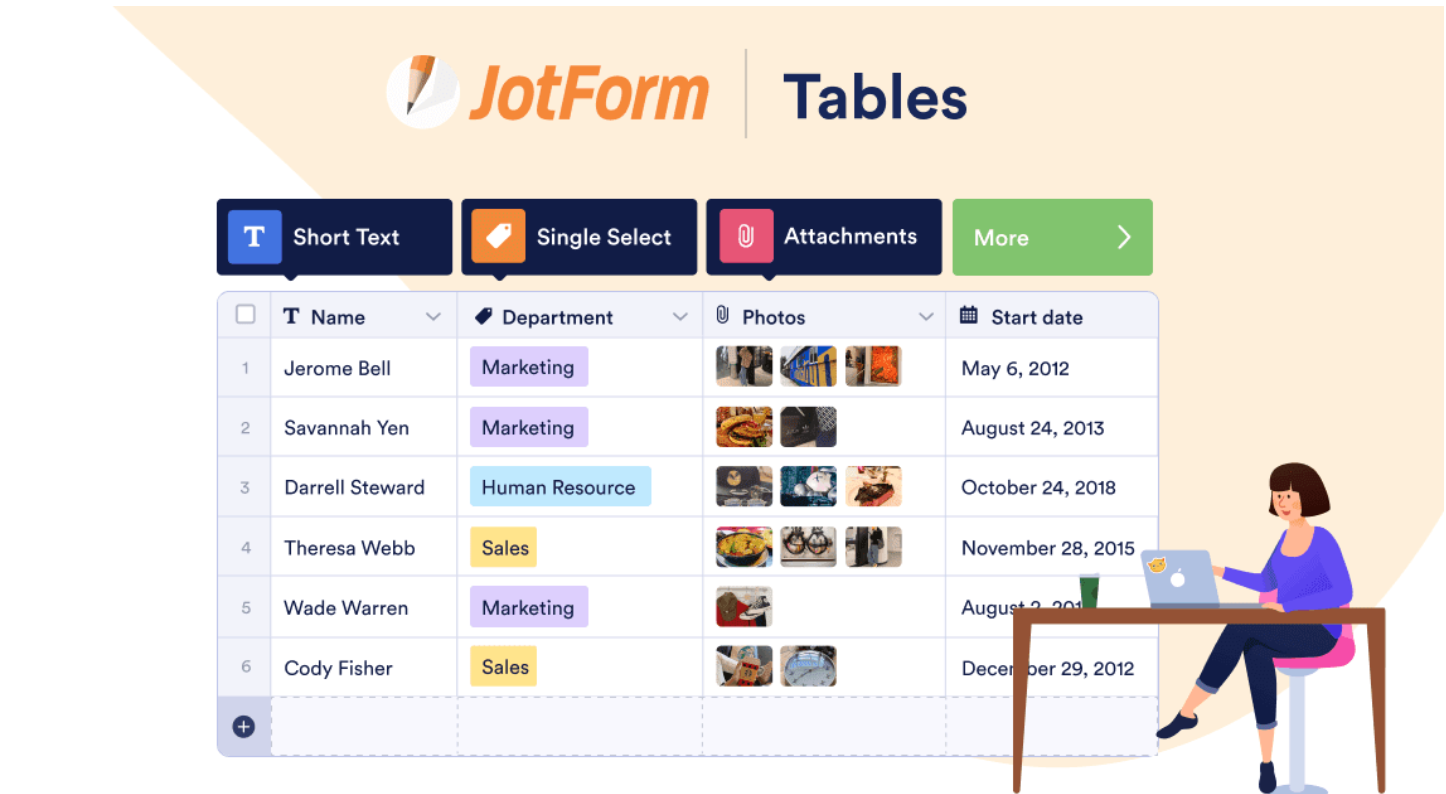Click the Jerome Bell name cell

tap(338, 368)
